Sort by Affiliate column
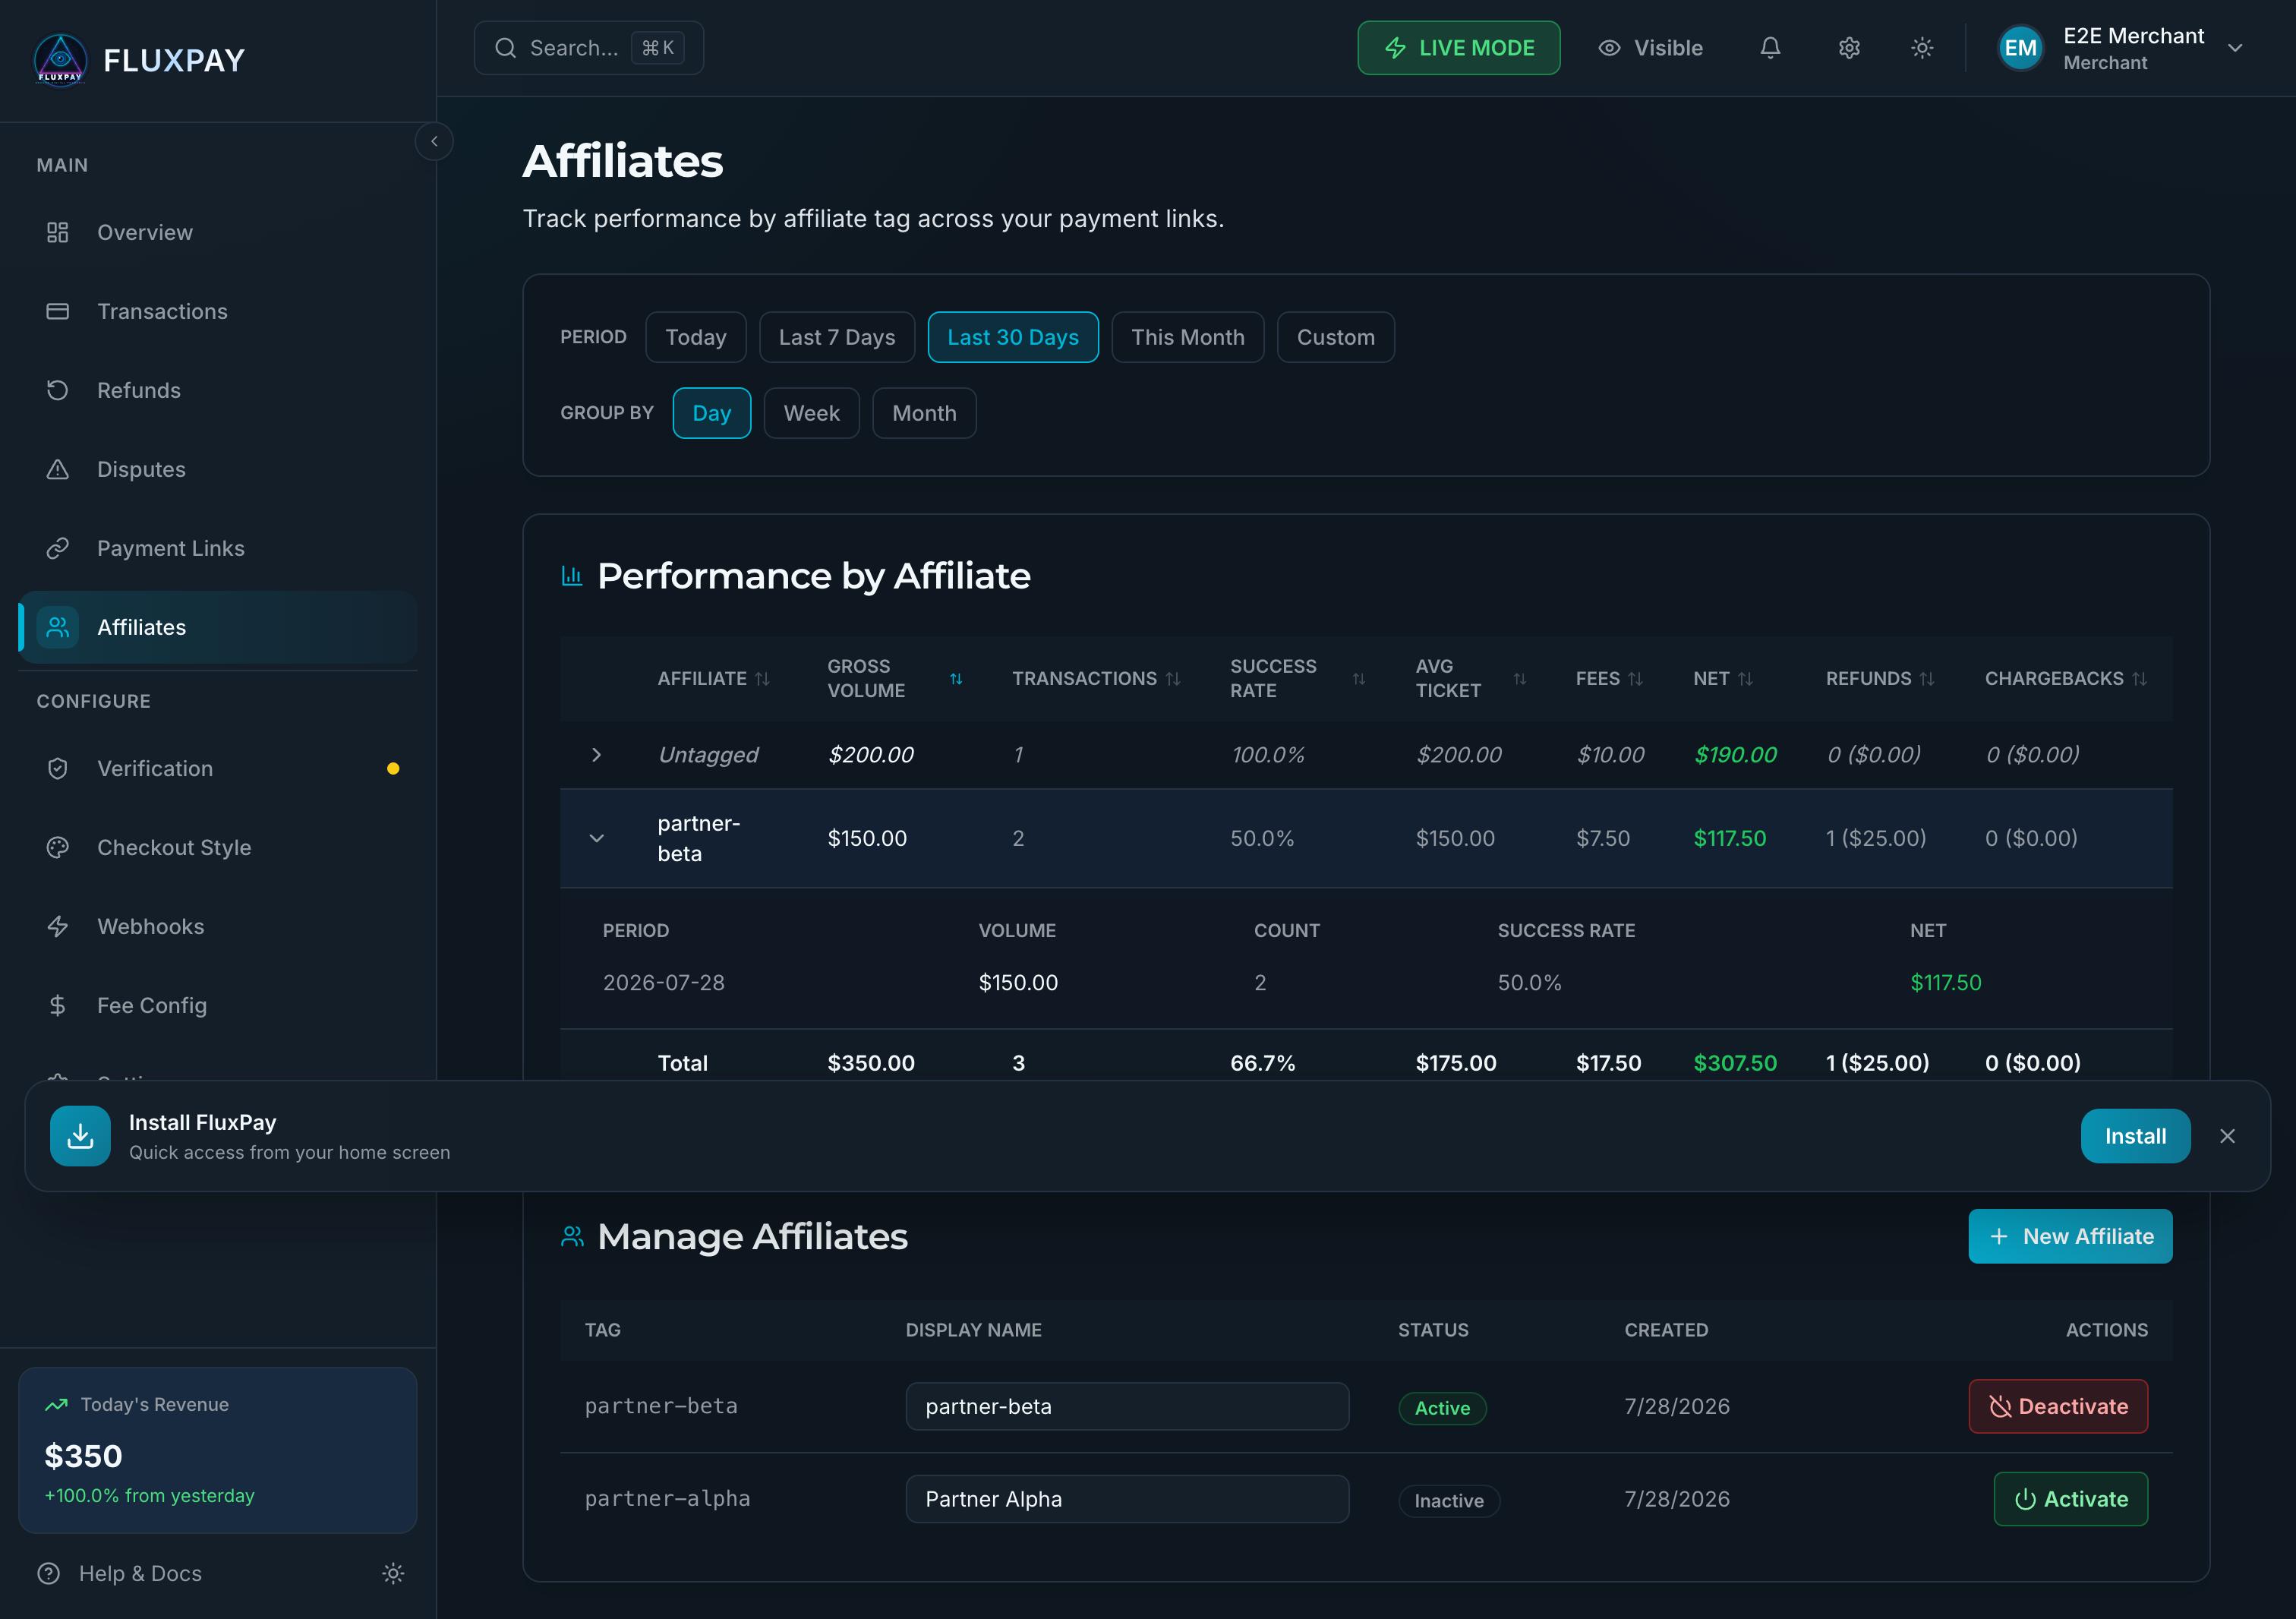Image resolution: width=2296 pixels, height=1619 pixels. tap(713, 678)
